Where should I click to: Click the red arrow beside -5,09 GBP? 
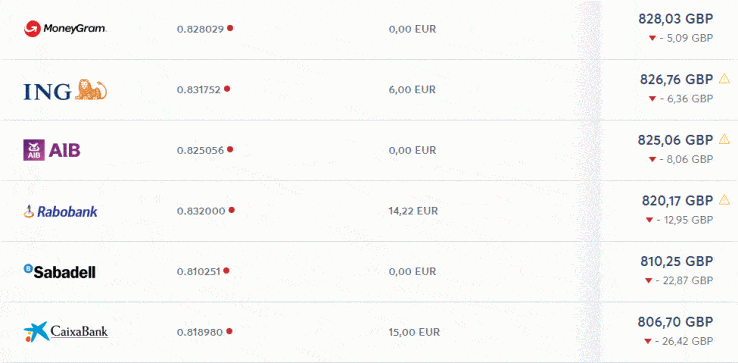point(652,38)
